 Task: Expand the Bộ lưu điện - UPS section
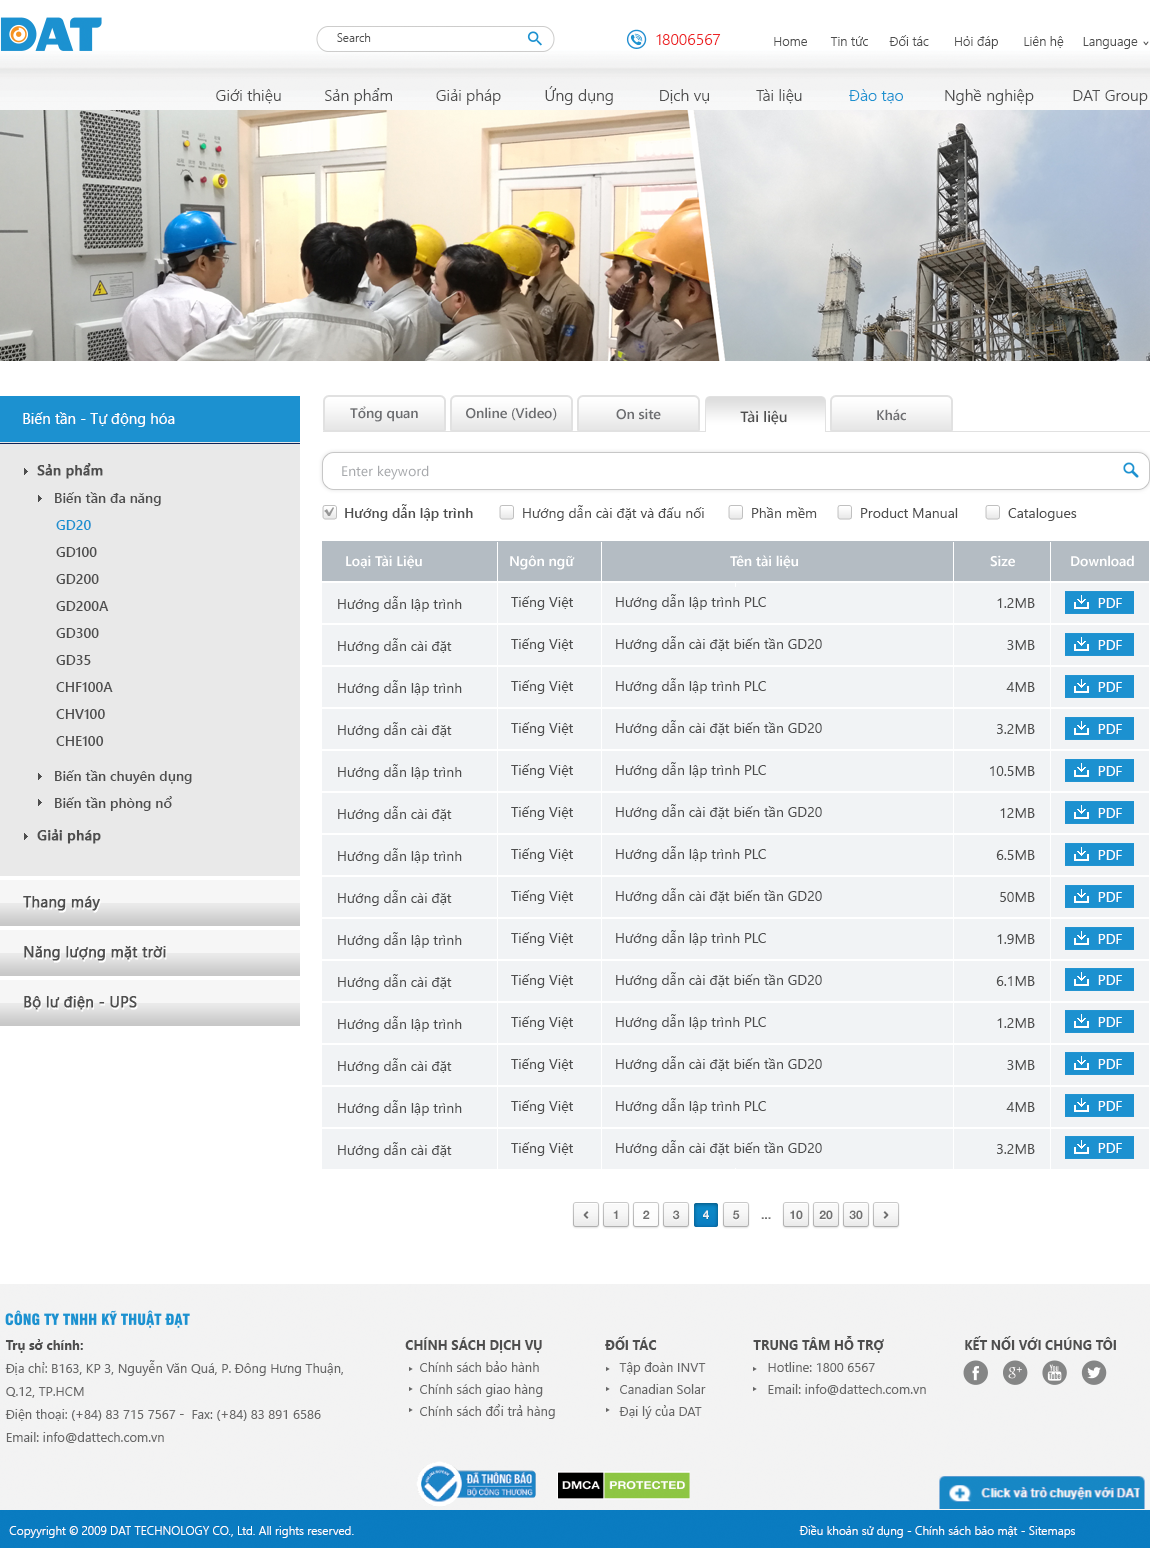click(150, 1002)
